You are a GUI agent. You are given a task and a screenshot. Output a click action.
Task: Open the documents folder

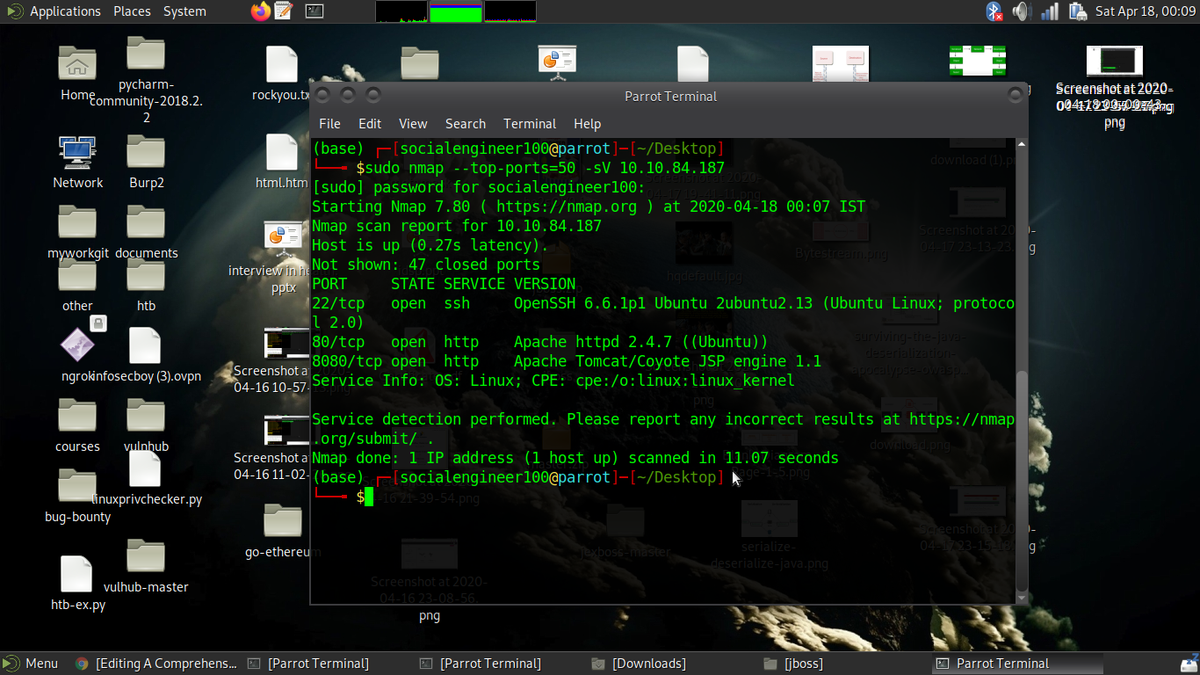[146, 233]
